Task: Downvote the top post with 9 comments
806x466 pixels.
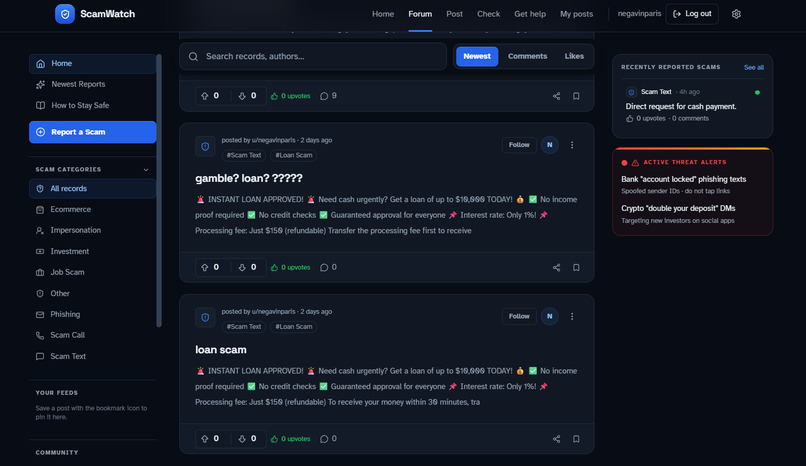Action: [242, 96]
